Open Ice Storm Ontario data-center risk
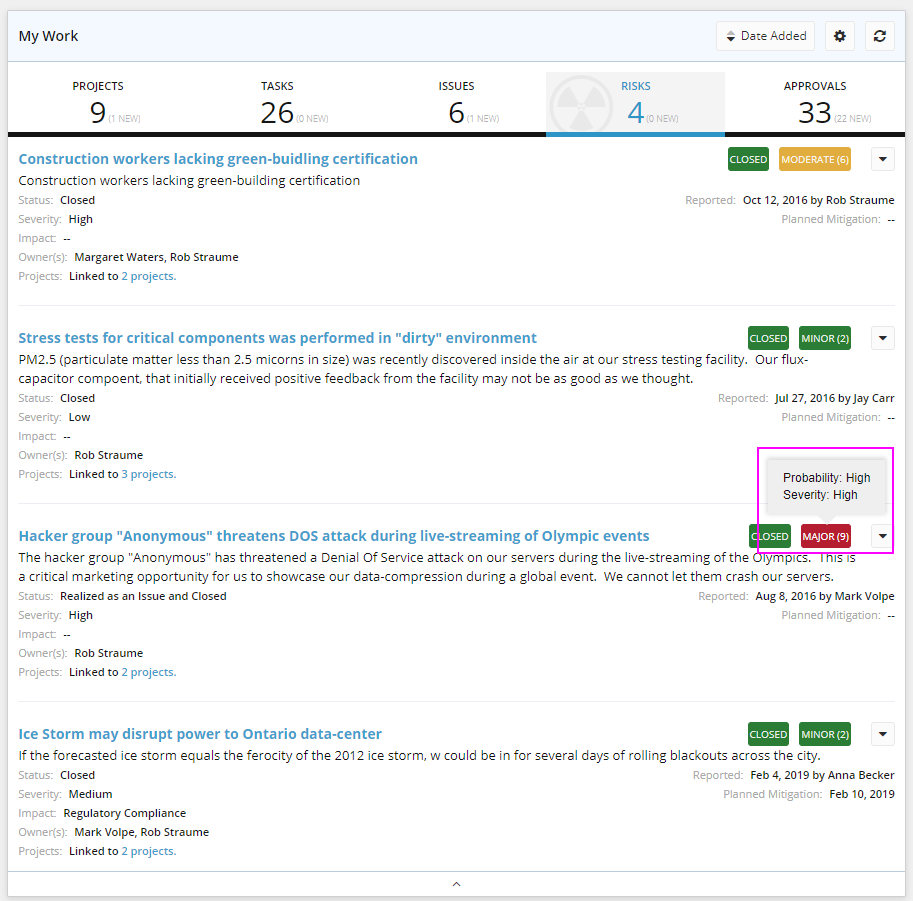The image size is (913, 901). 200,734
